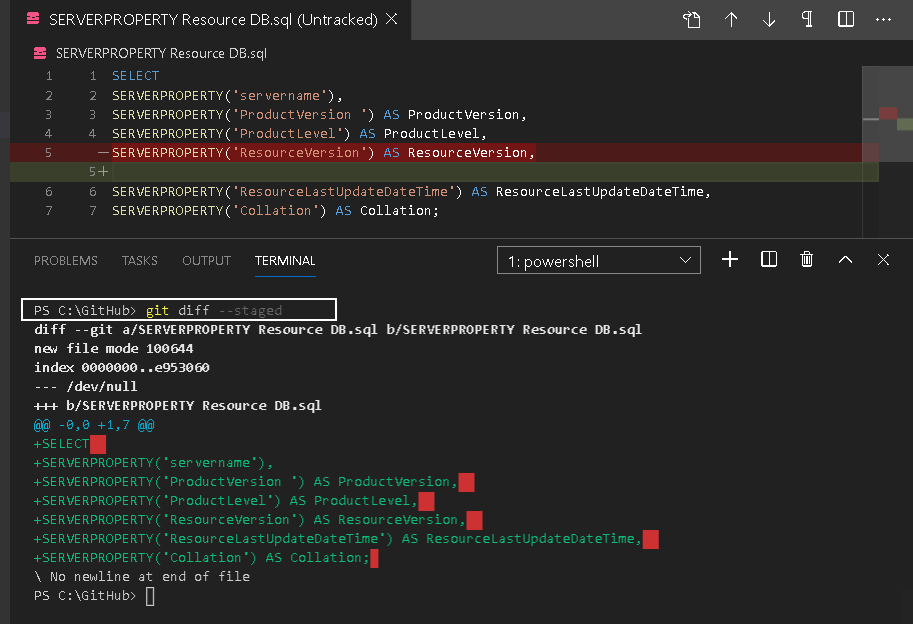Split the editor to the side

point(845,19)
